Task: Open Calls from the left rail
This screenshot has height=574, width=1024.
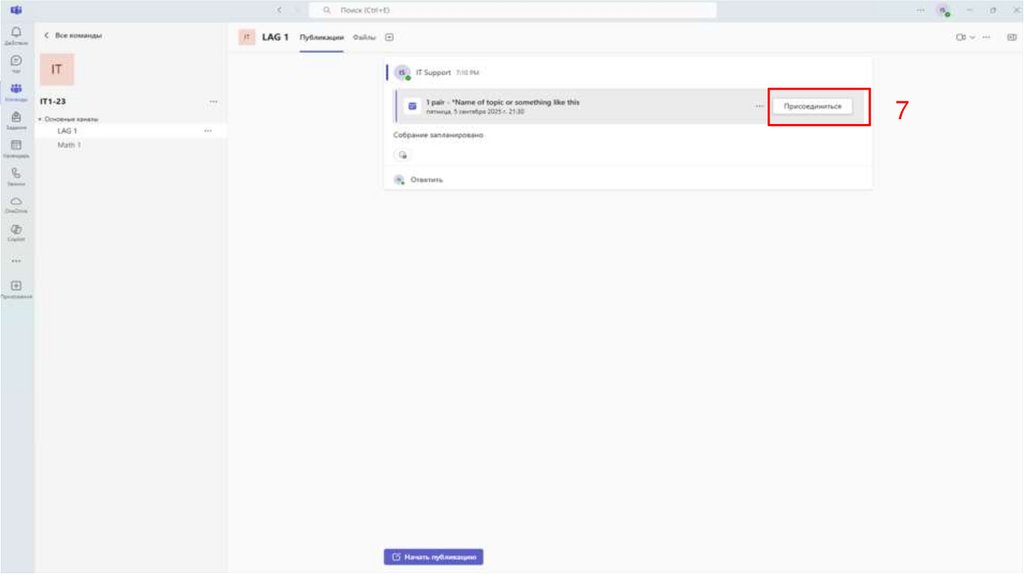Action: click(16, 176)
